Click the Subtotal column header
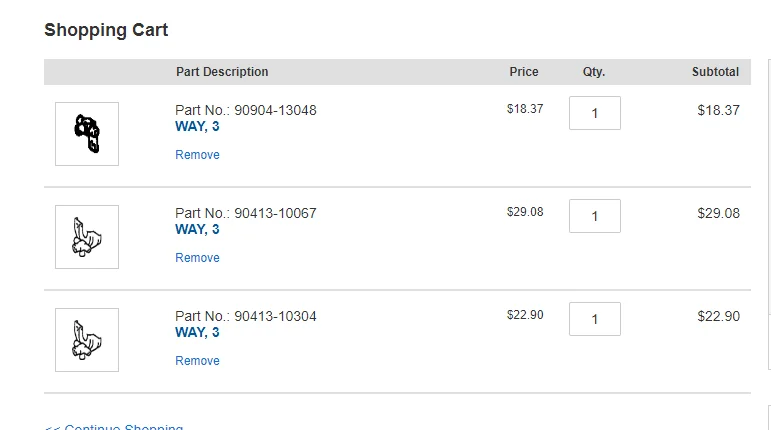 click(715, 72)
